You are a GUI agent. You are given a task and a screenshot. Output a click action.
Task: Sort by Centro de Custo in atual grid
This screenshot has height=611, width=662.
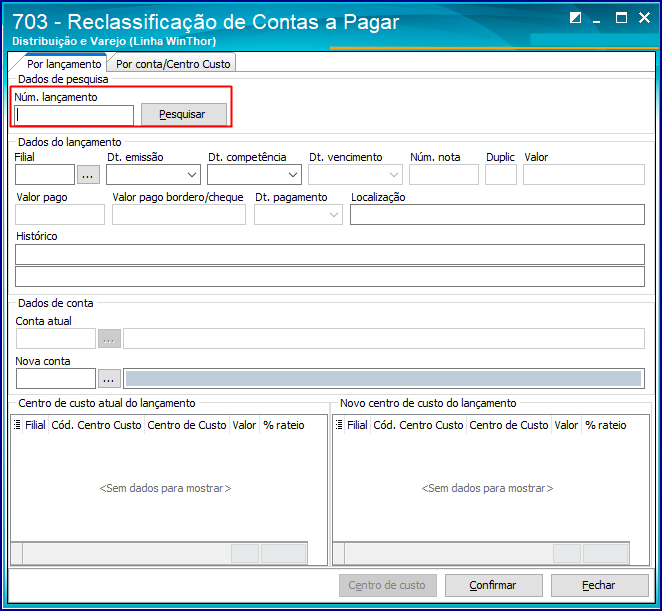tap(187, 425)
